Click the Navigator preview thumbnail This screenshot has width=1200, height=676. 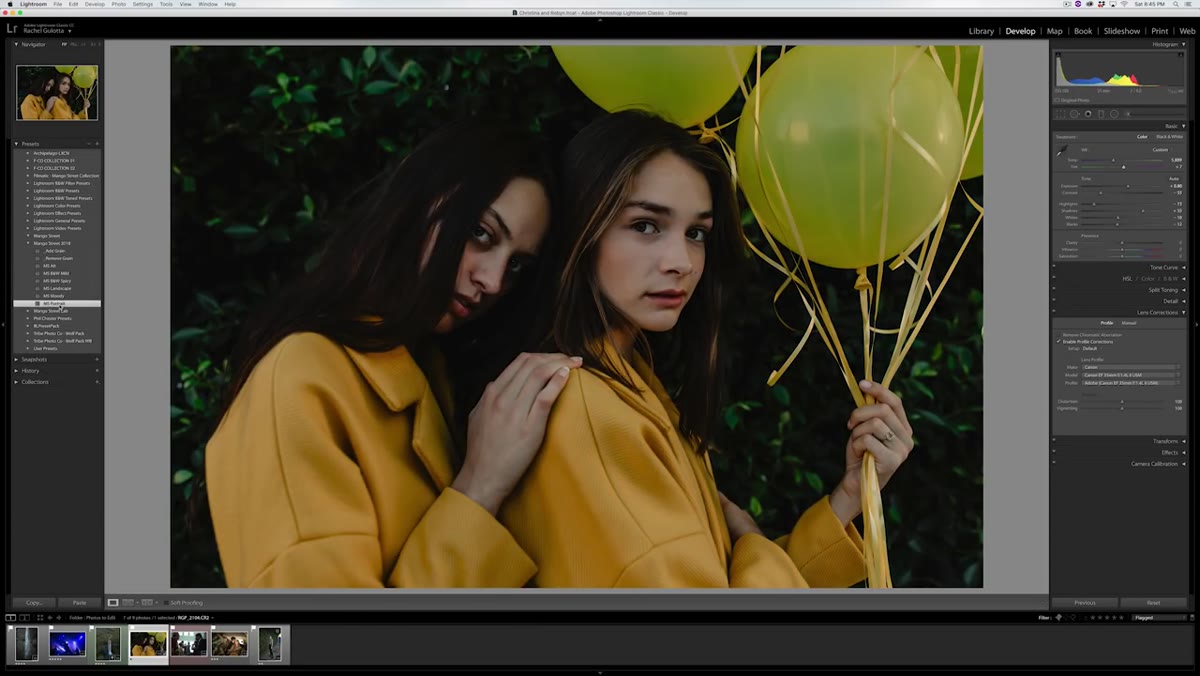pyautogui.click(x=57, y=92)
